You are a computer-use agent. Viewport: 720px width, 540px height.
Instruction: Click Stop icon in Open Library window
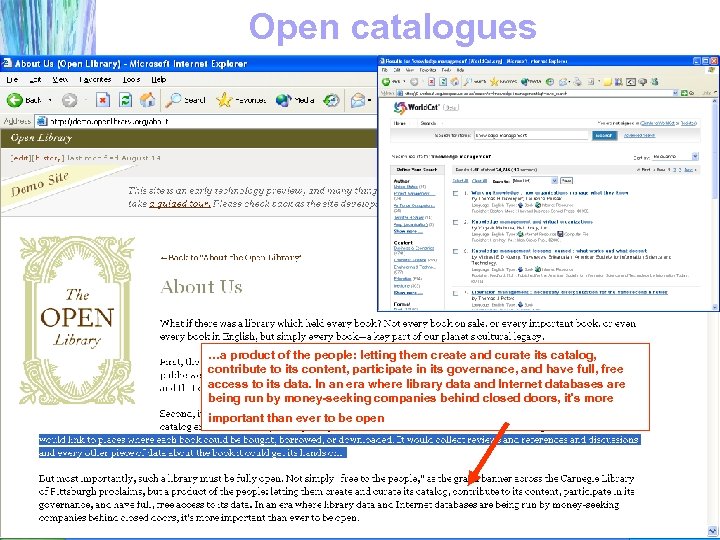point(103,100)
